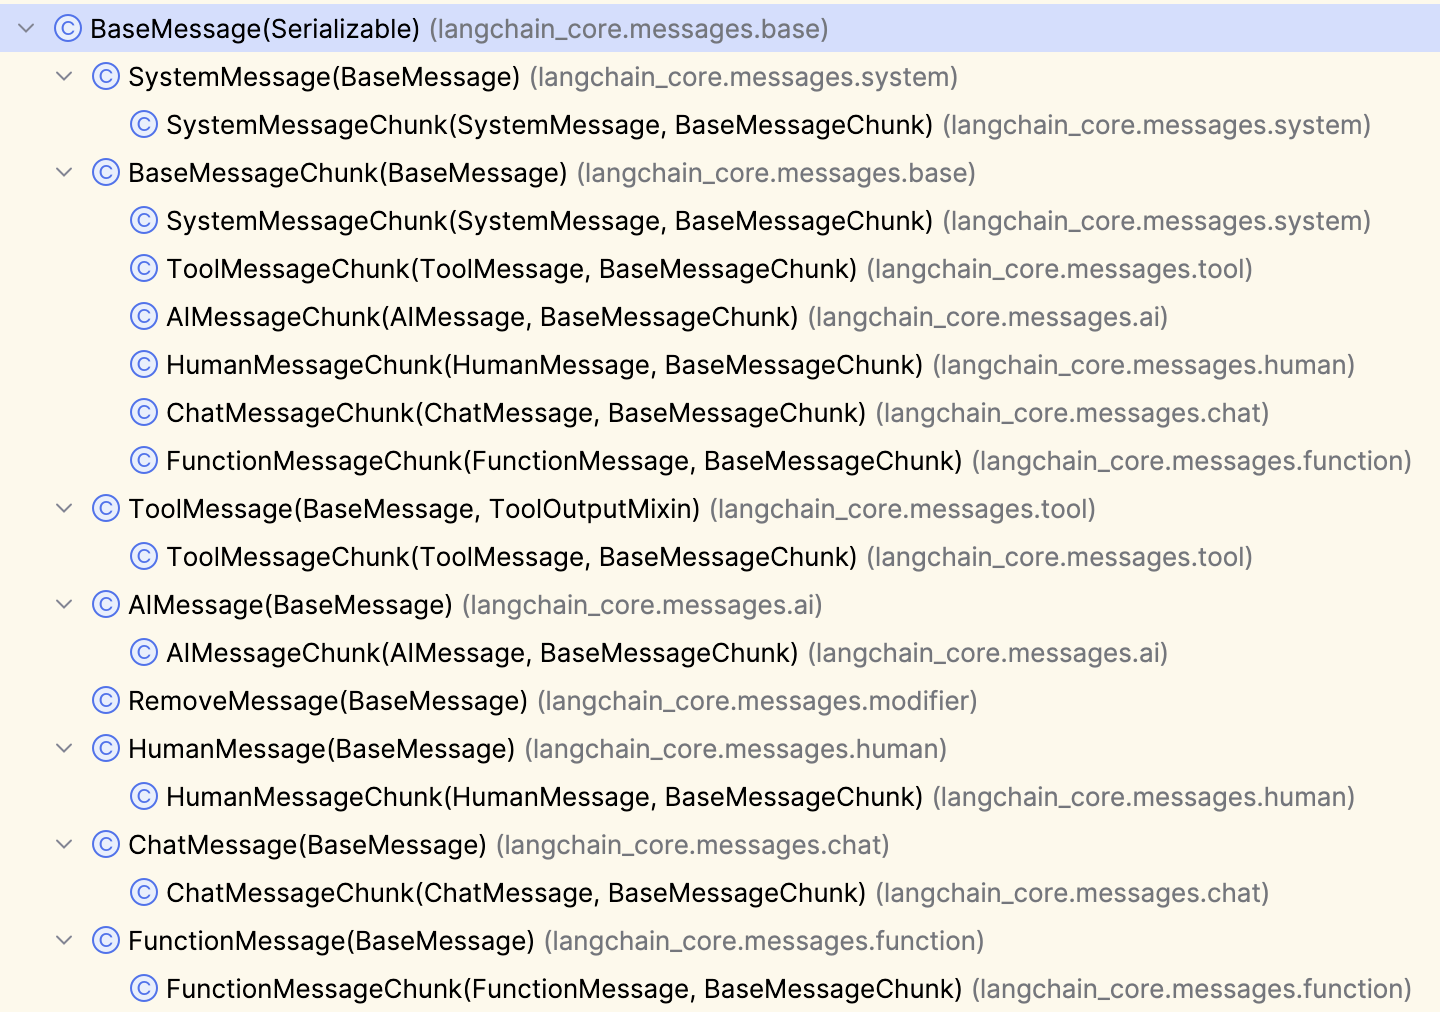Collapse the ToolMessage node using its chevron
The image size is (1440, 1020).
pos(65,509)
